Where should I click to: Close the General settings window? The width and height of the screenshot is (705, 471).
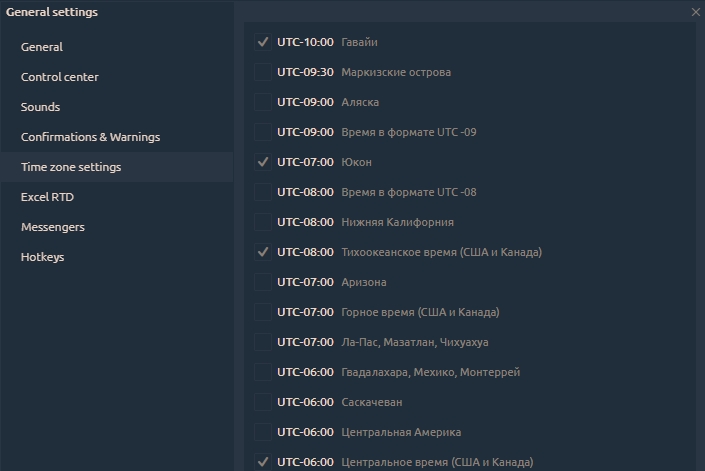pos(696,12)
